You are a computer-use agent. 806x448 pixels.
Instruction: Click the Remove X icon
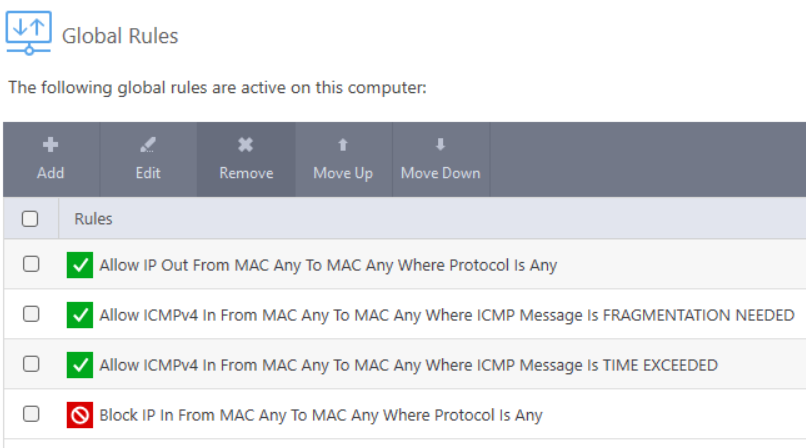click(246, 145)
